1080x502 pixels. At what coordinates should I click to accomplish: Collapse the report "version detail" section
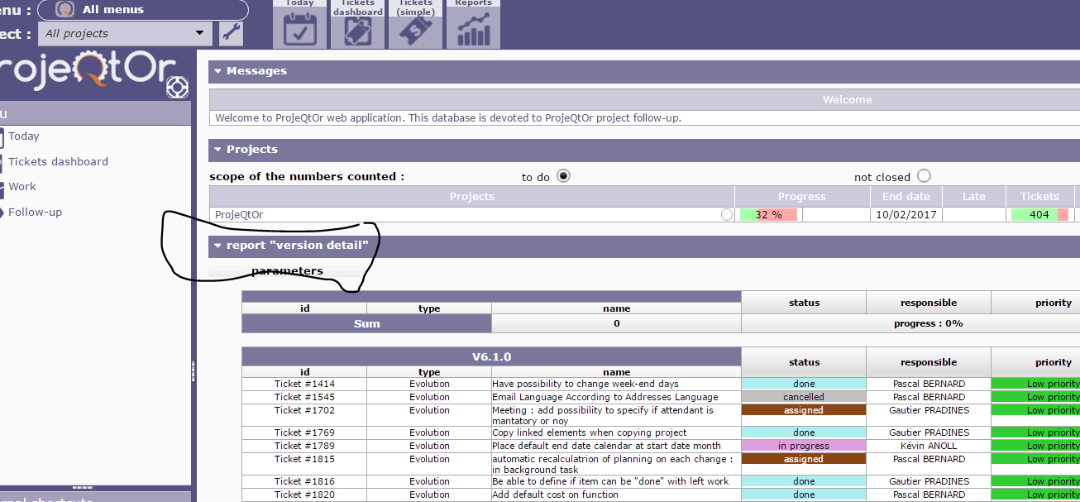tap(217, 245)
